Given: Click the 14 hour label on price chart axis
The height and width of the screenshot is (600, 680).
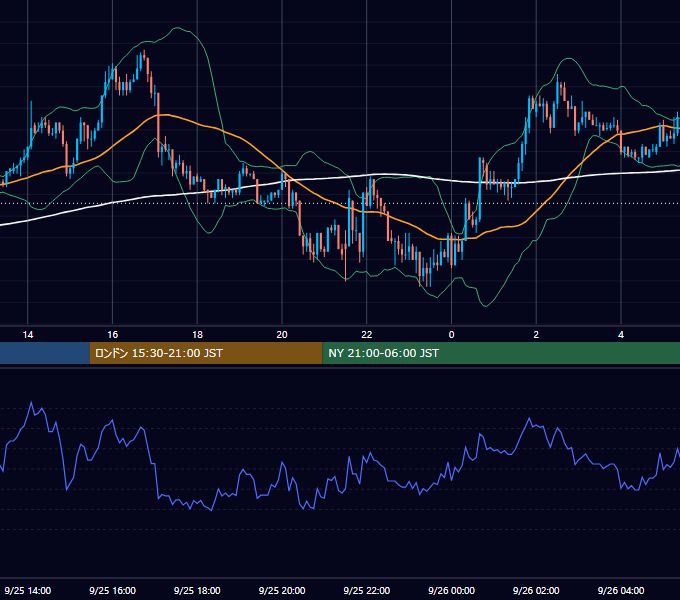Looking at the screenshot, I should pos(28,335).
